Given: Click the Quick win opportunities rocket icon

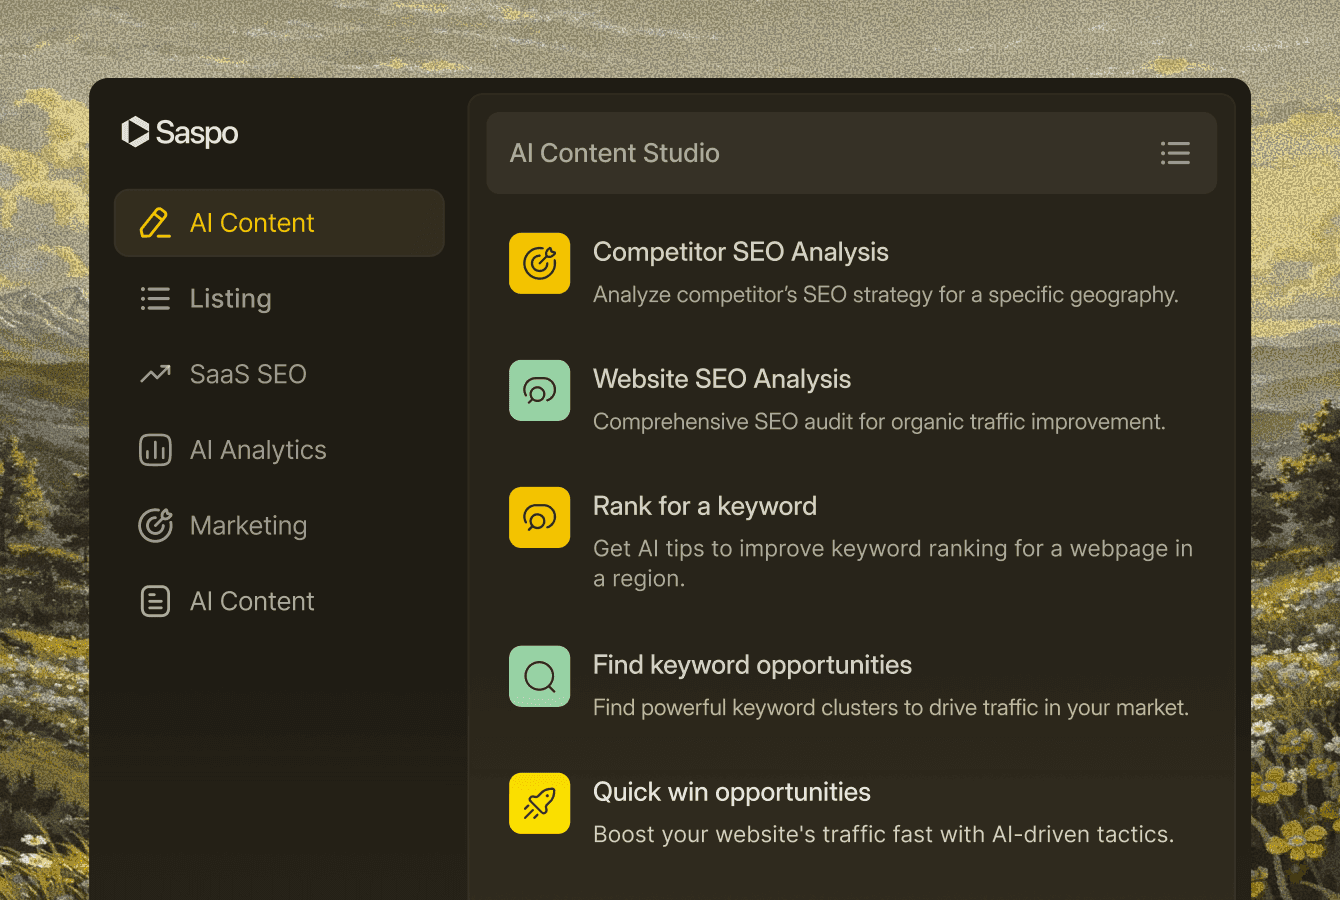Looking at the screenshot, I should (539, 803).
